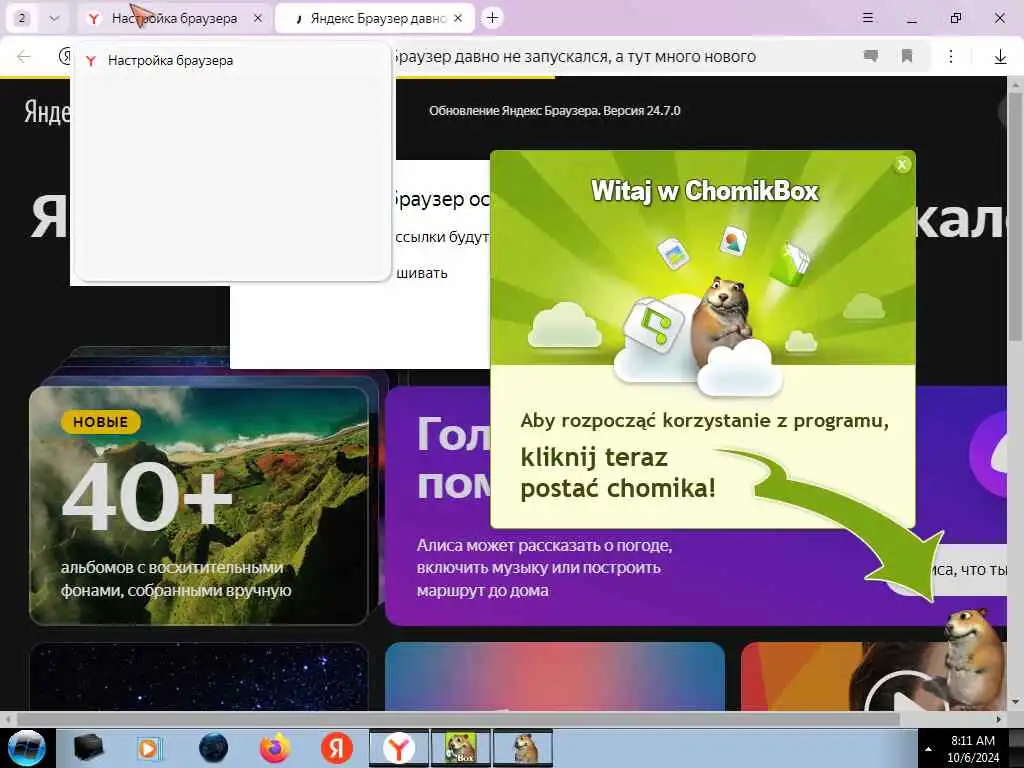Click the НОВЫЕ yellow badge

(x=101, y=422)
